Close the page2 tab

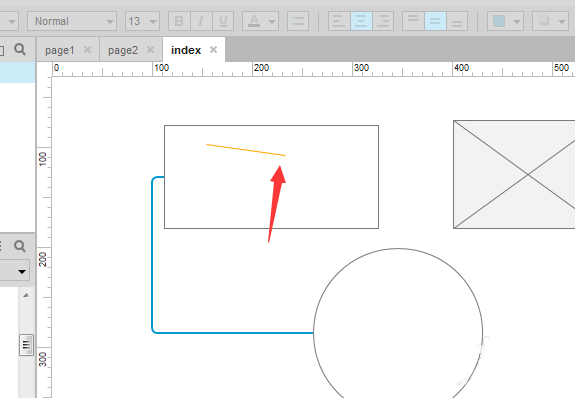(150, 50)
